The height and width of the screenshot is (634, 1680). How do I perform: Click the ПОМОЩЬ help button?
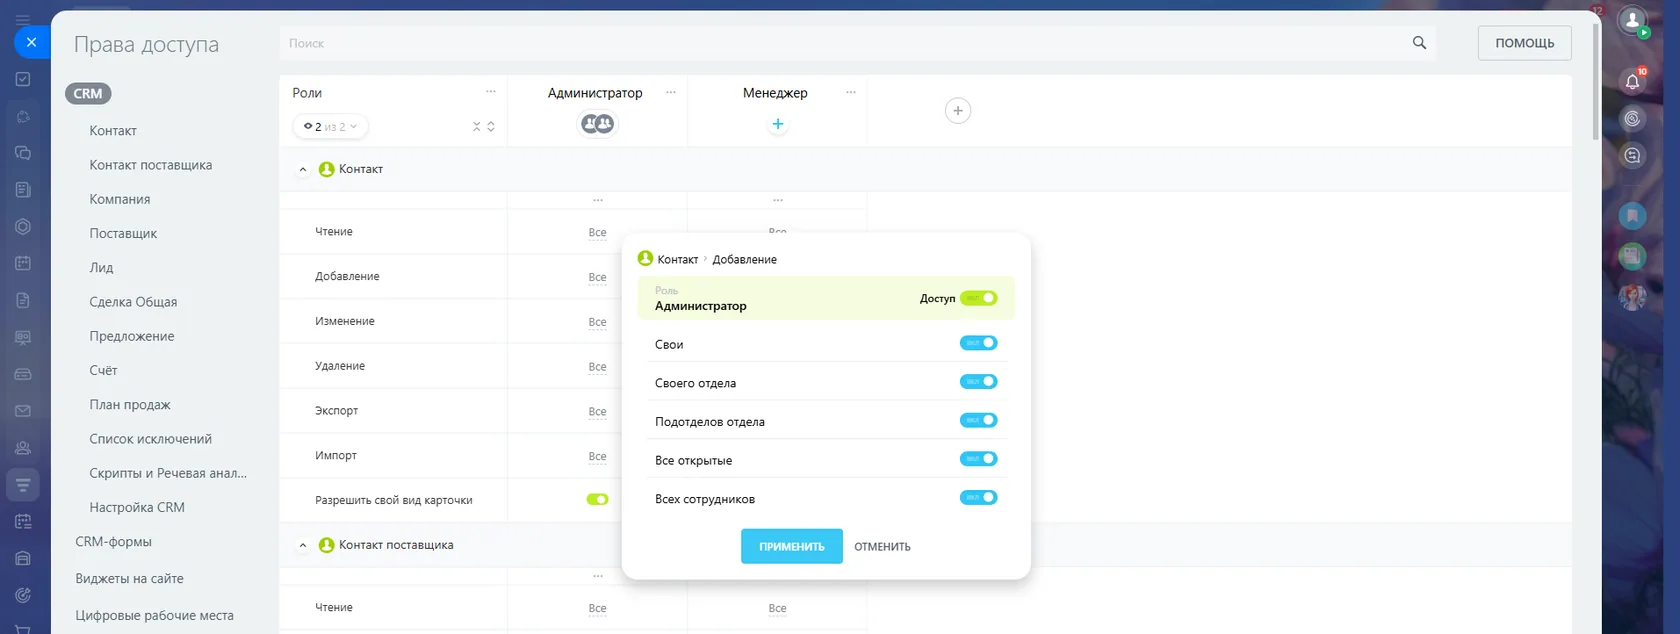(x=1524, y=43)
